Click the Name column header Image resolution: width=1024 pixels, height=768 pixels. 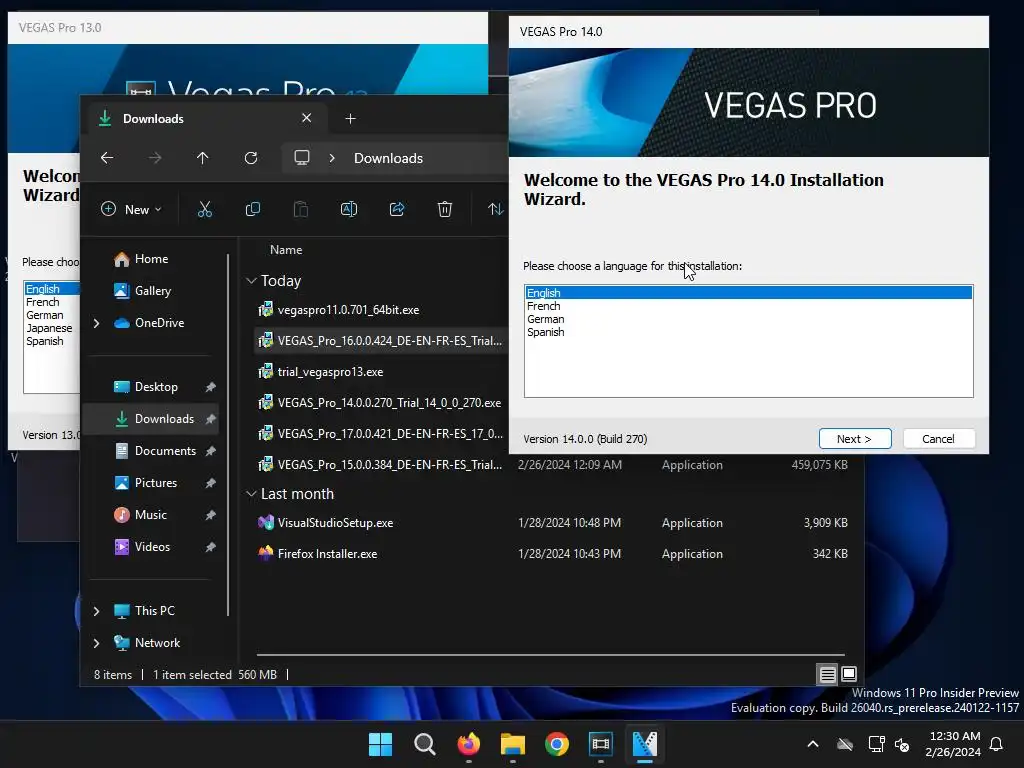coord(286,250)
